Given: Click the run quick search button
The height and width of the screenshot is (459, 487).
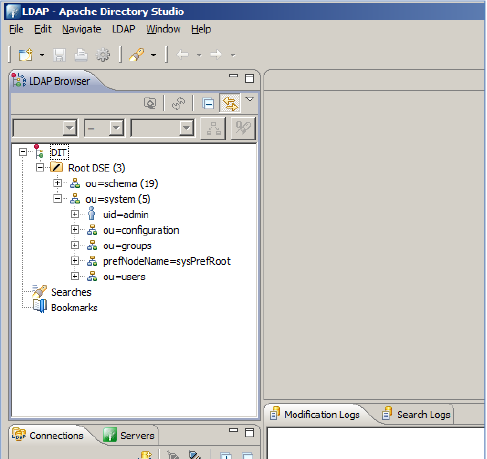Looking at the screenshot, I should (243, 128).
